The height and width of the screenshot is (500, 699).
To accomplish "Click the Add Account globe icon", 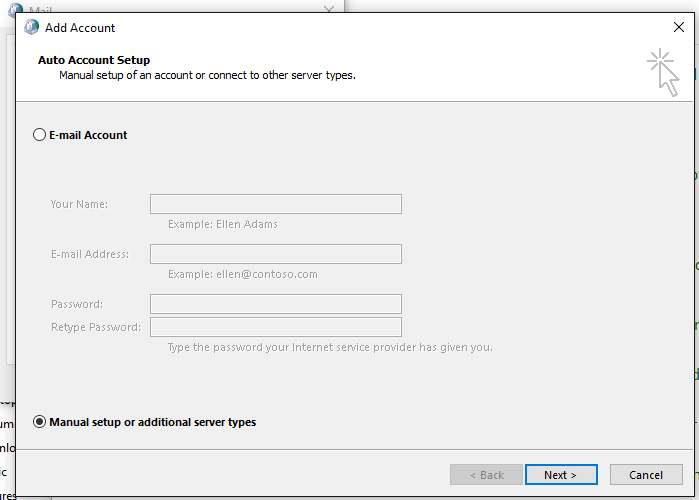I will point(31,28).
